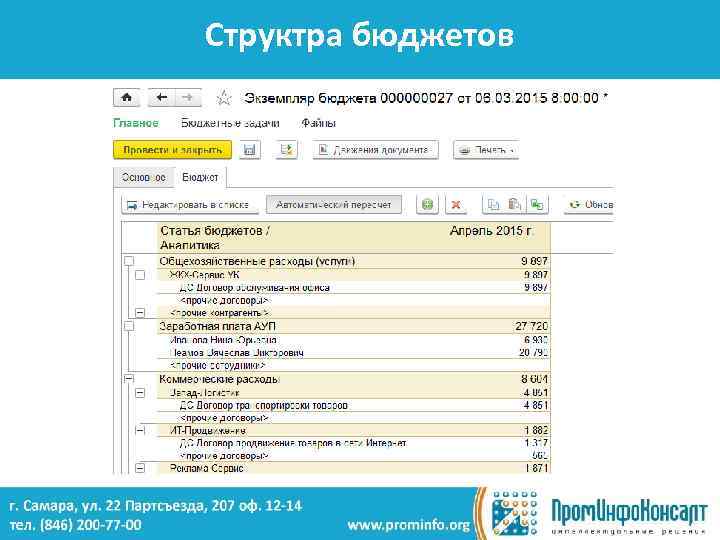Image resolution: width=720 pixels, height=540 pixels.
Task: Select Коммерческие расходы row
Action: [354, 379]
